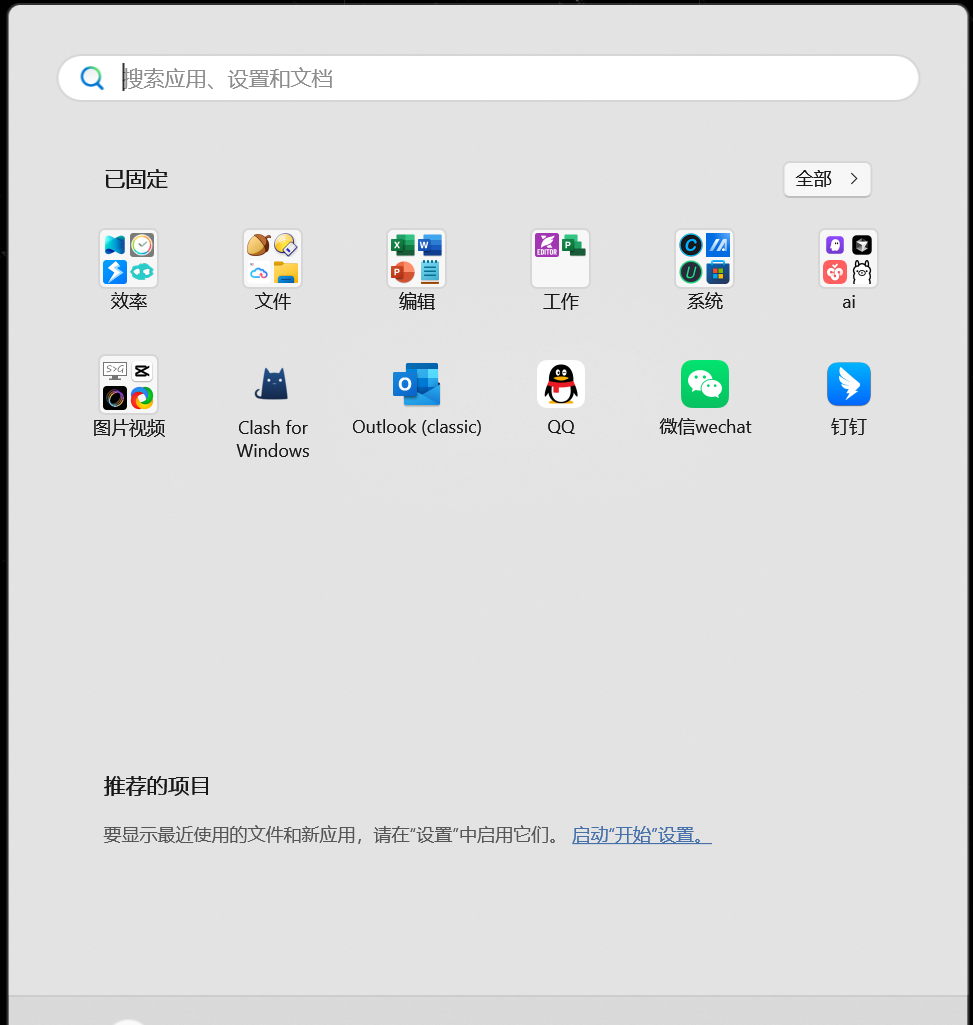
Task: Click the acorn icon in 文件 folder
Action: pyautogui.click(x=259, y=246)
